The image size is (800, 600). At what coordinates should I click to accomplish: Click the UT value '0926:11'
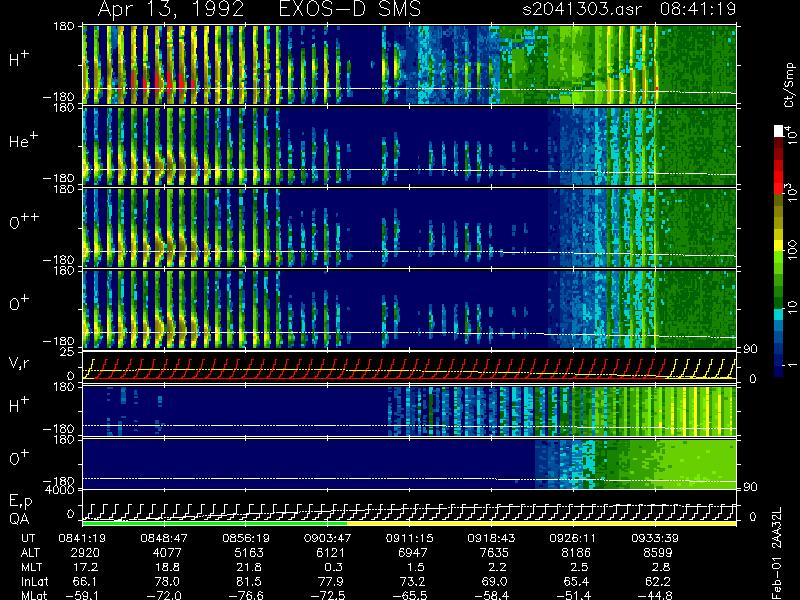point(573,538)
